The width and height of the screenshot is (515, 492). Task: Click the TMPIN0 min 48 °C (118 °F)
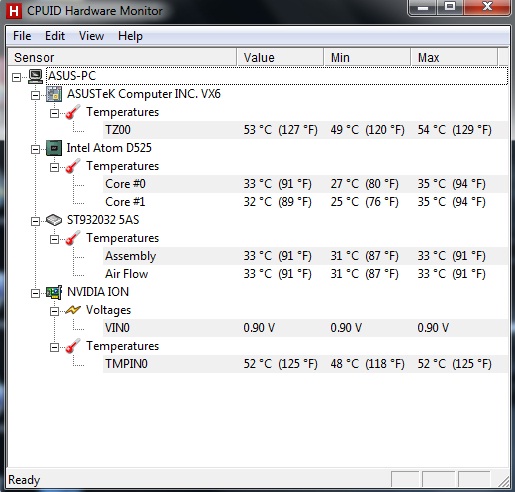click(x=367, y=364)
